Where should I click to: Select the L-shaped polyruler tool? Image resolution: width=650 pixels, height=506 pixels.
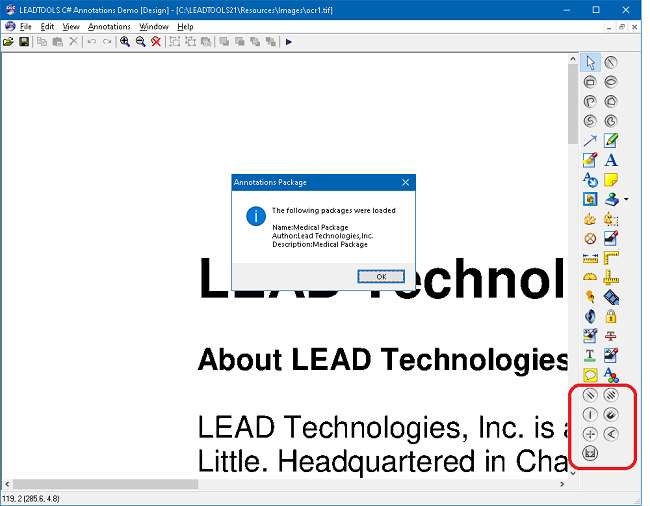611,258
